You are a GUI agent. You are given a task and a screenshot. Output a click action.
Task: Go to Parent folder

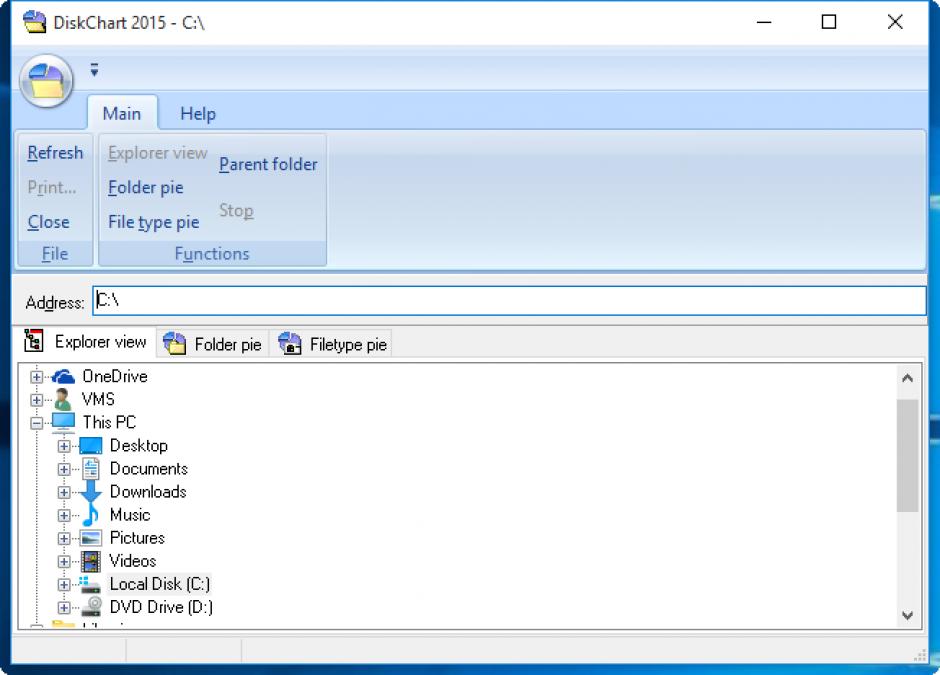coord(268,164)
